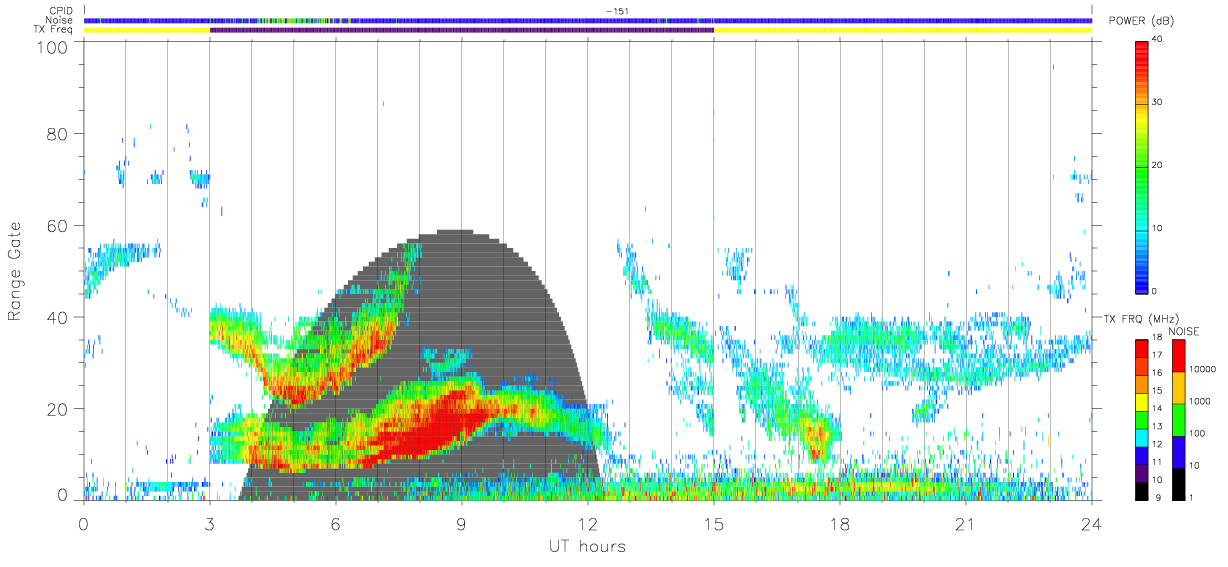
Task: Click the 14 label on TX FRQ legend
Action: (1157, 408)
